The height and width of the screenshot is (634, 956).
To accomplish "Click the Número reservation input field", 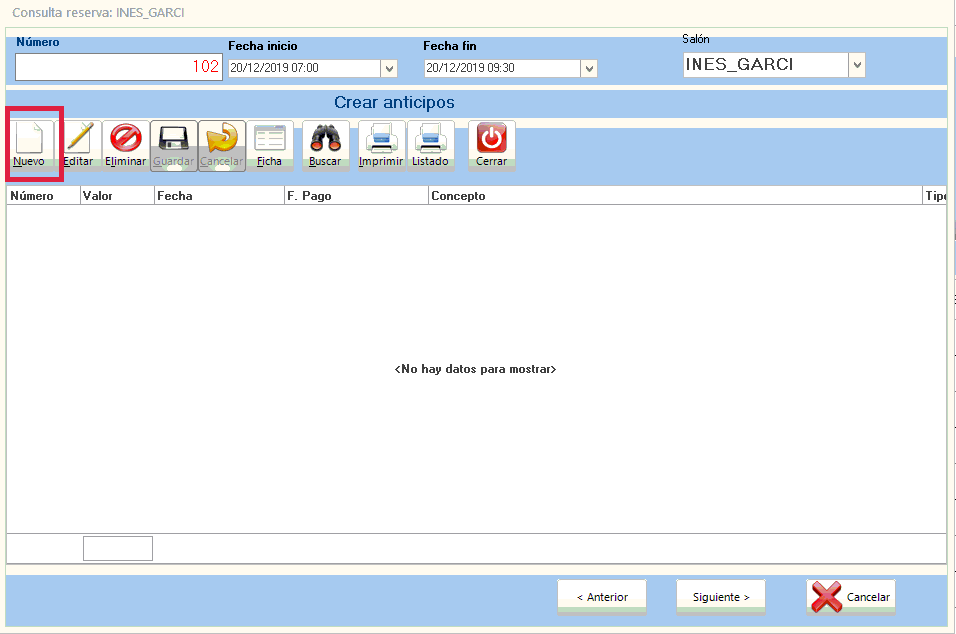I will pyautogui.click(x=118, y=67).
